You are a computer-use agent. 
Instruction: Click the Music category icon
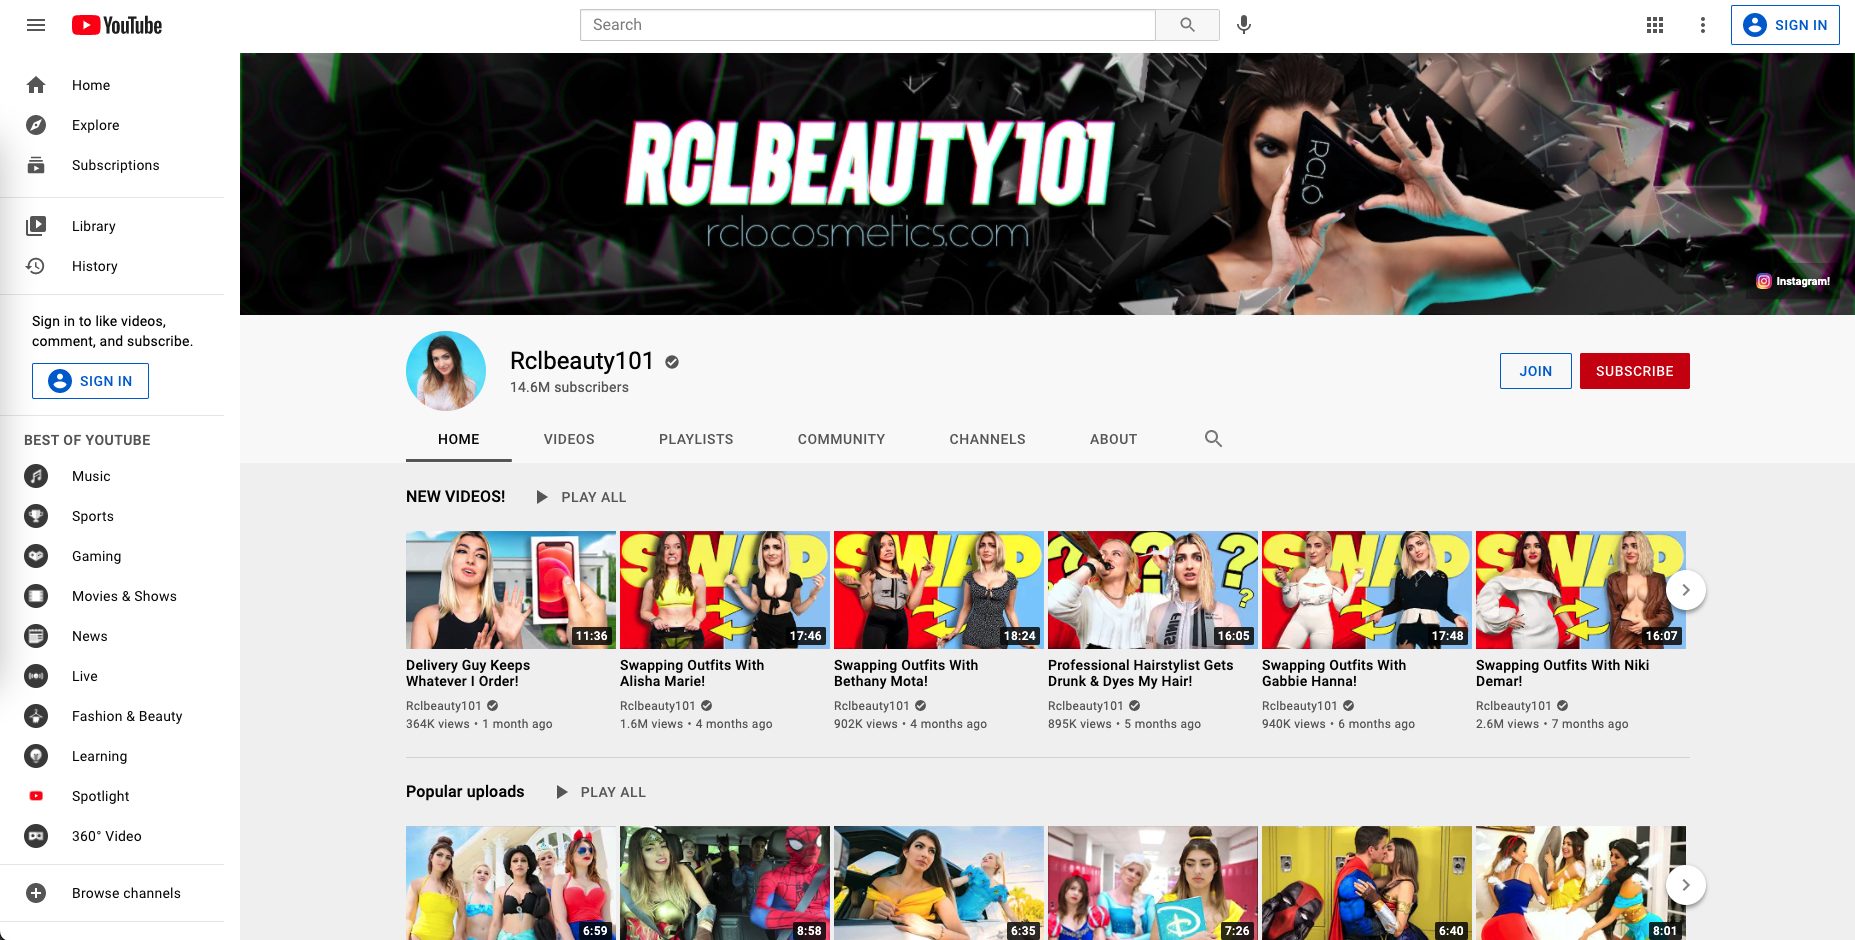36,476
